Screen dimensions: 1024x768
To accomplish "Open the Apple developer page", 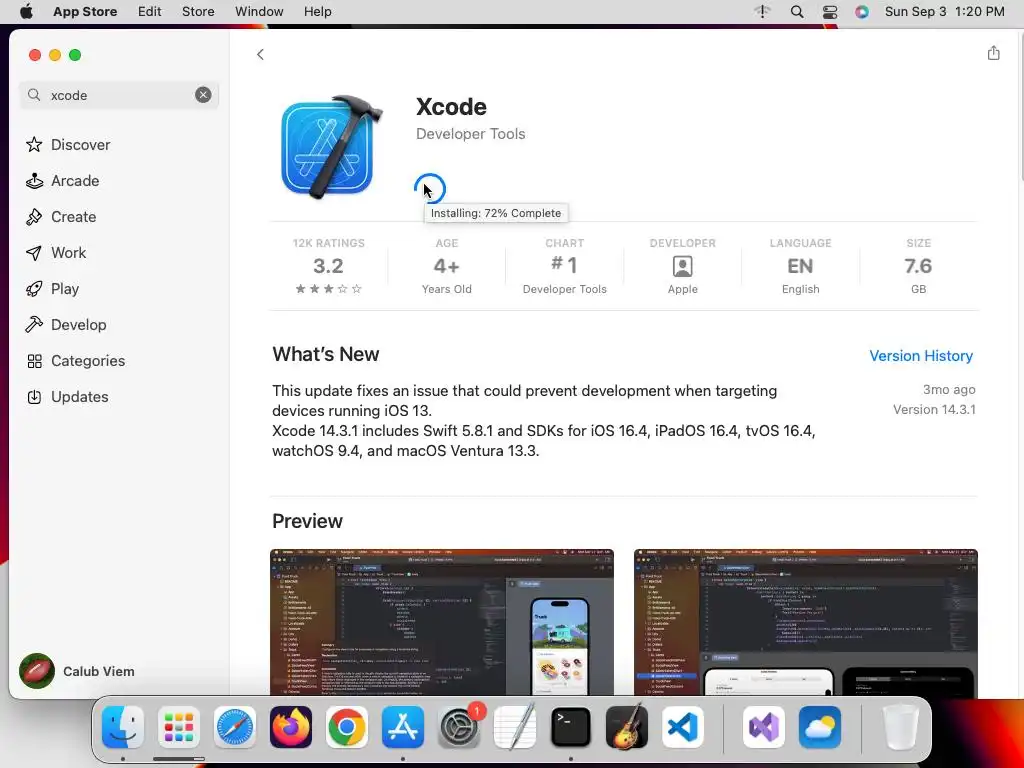I will 682,268.
